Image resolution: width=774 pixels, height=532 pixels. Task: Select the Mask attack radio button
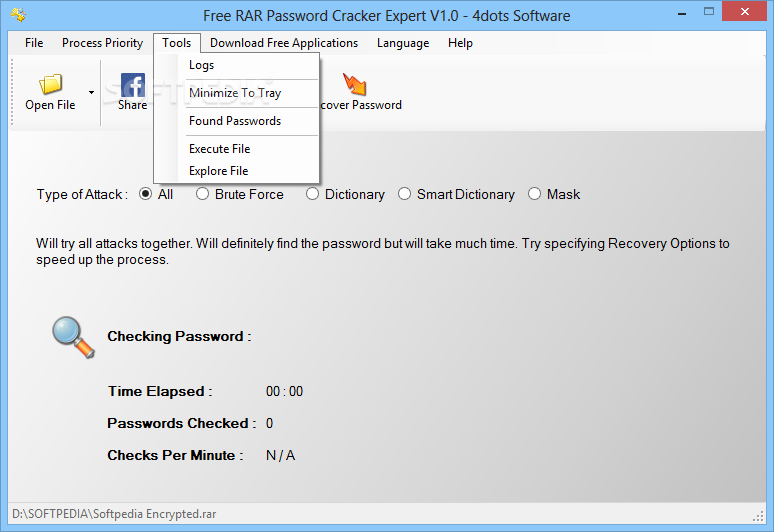tap(534, 194)
